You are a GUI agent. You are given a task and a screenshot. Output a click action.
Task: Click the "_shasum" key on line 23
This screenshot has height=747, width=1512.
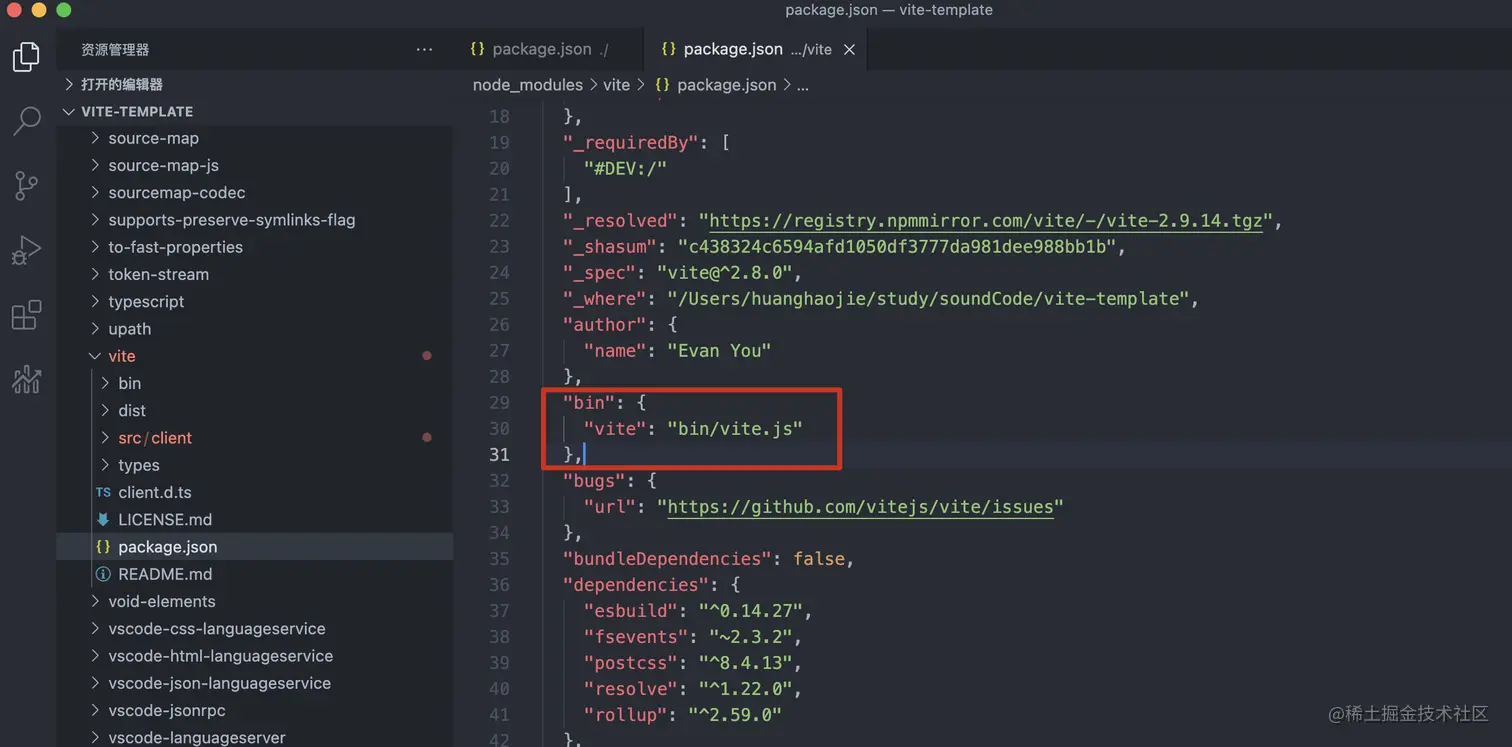pyautogui.click(x=608, y=246)
